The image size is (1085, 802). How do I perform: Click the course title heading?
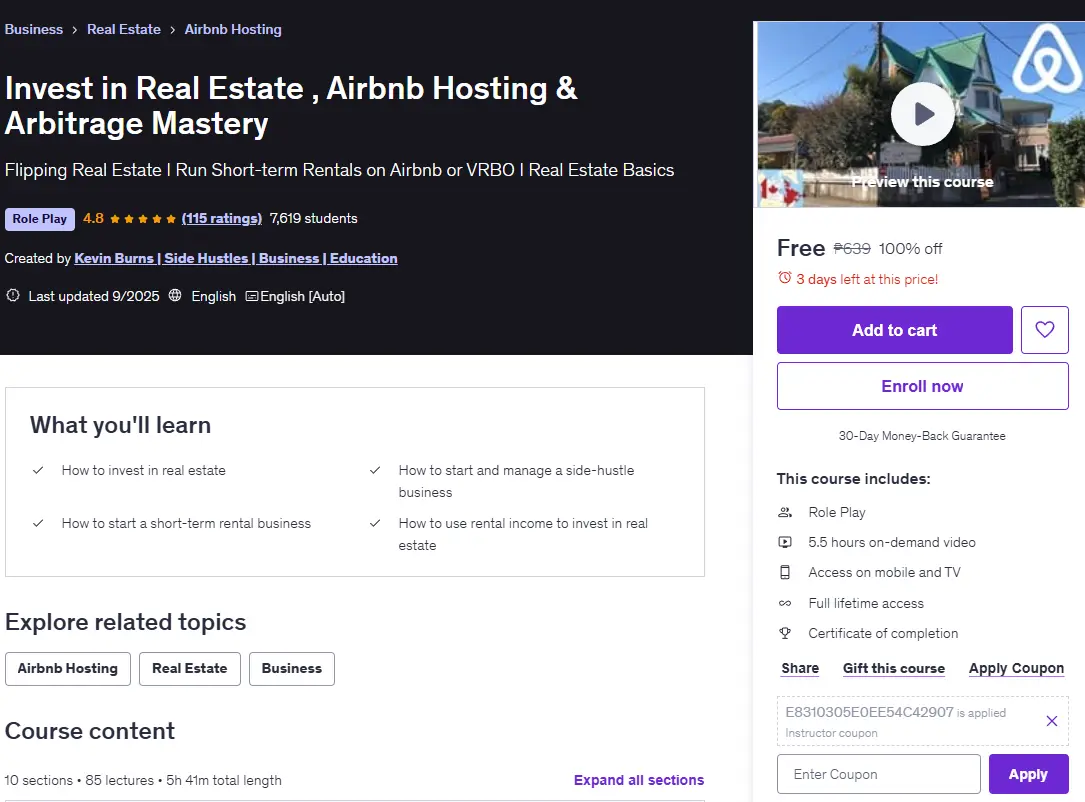tap(291, 106)
